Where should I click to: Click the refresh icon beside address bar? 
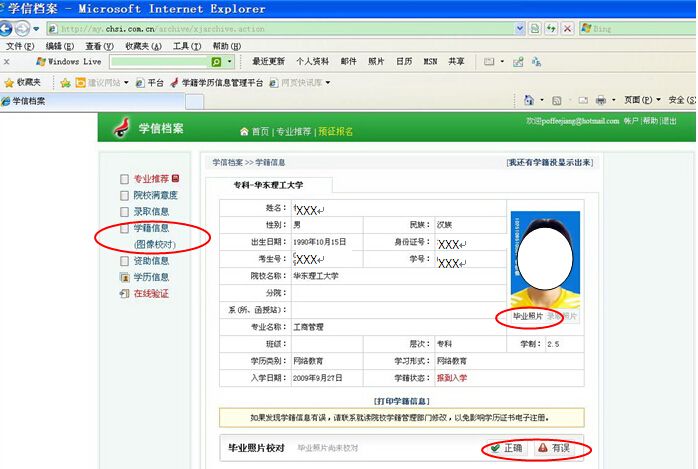pyautogui.click(x=550, y=29)
